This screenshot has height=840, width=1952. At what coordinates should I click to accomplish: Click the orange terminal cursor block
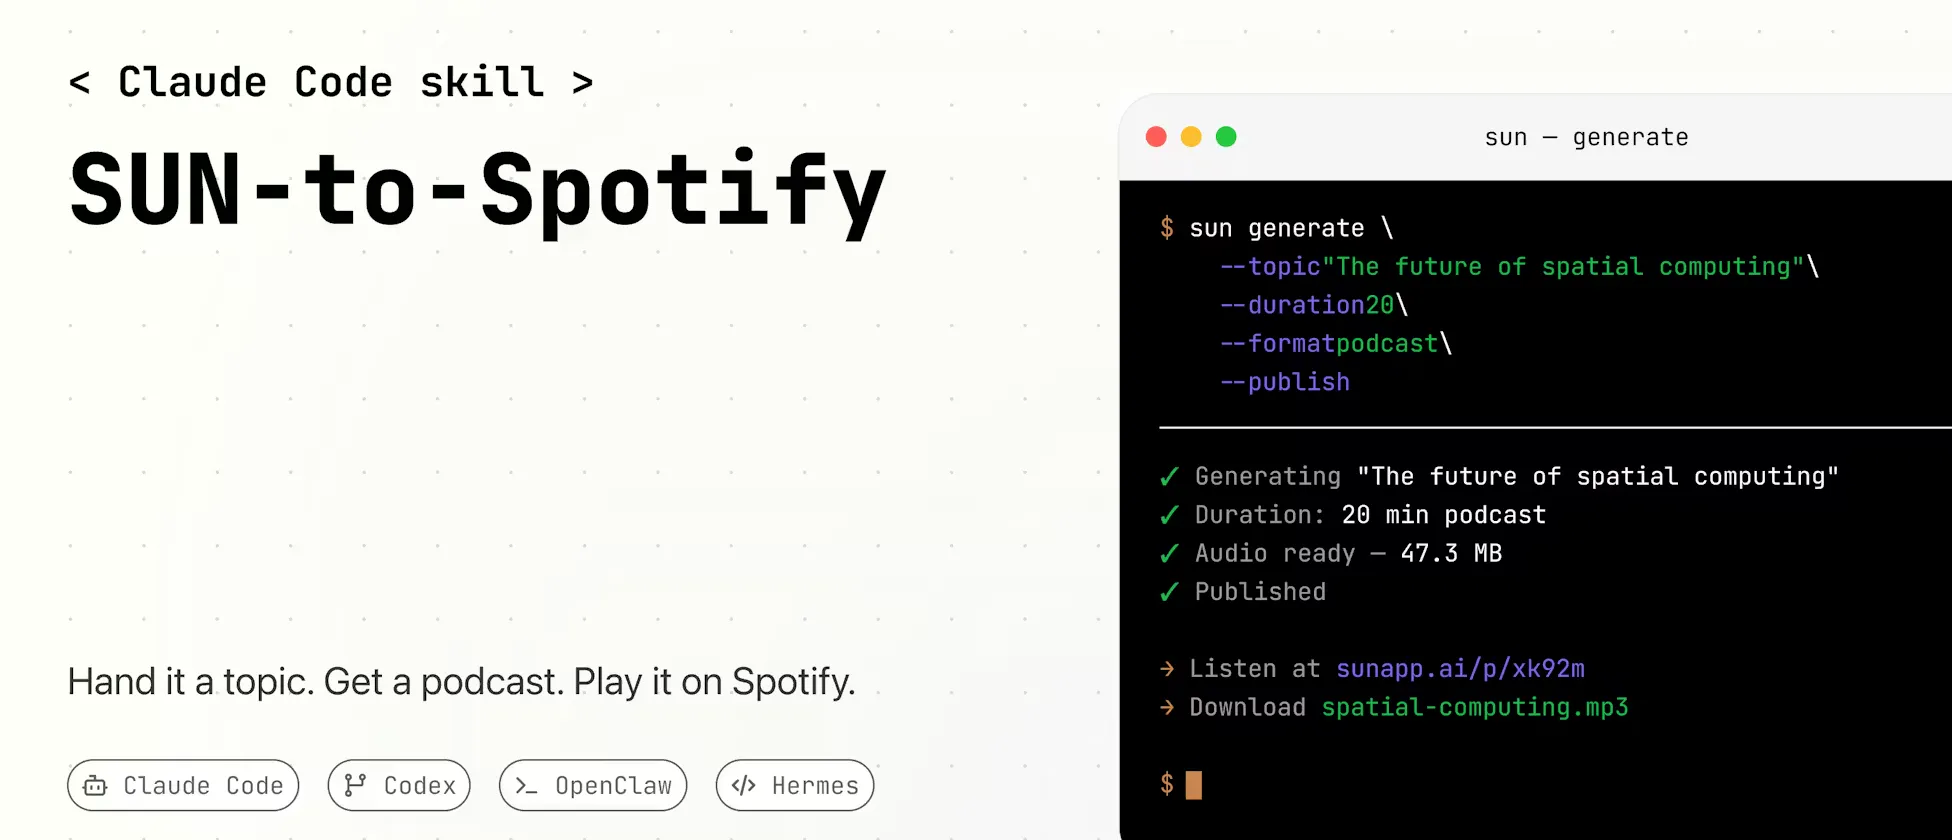pyautogui.click(x=1194, y=785)
